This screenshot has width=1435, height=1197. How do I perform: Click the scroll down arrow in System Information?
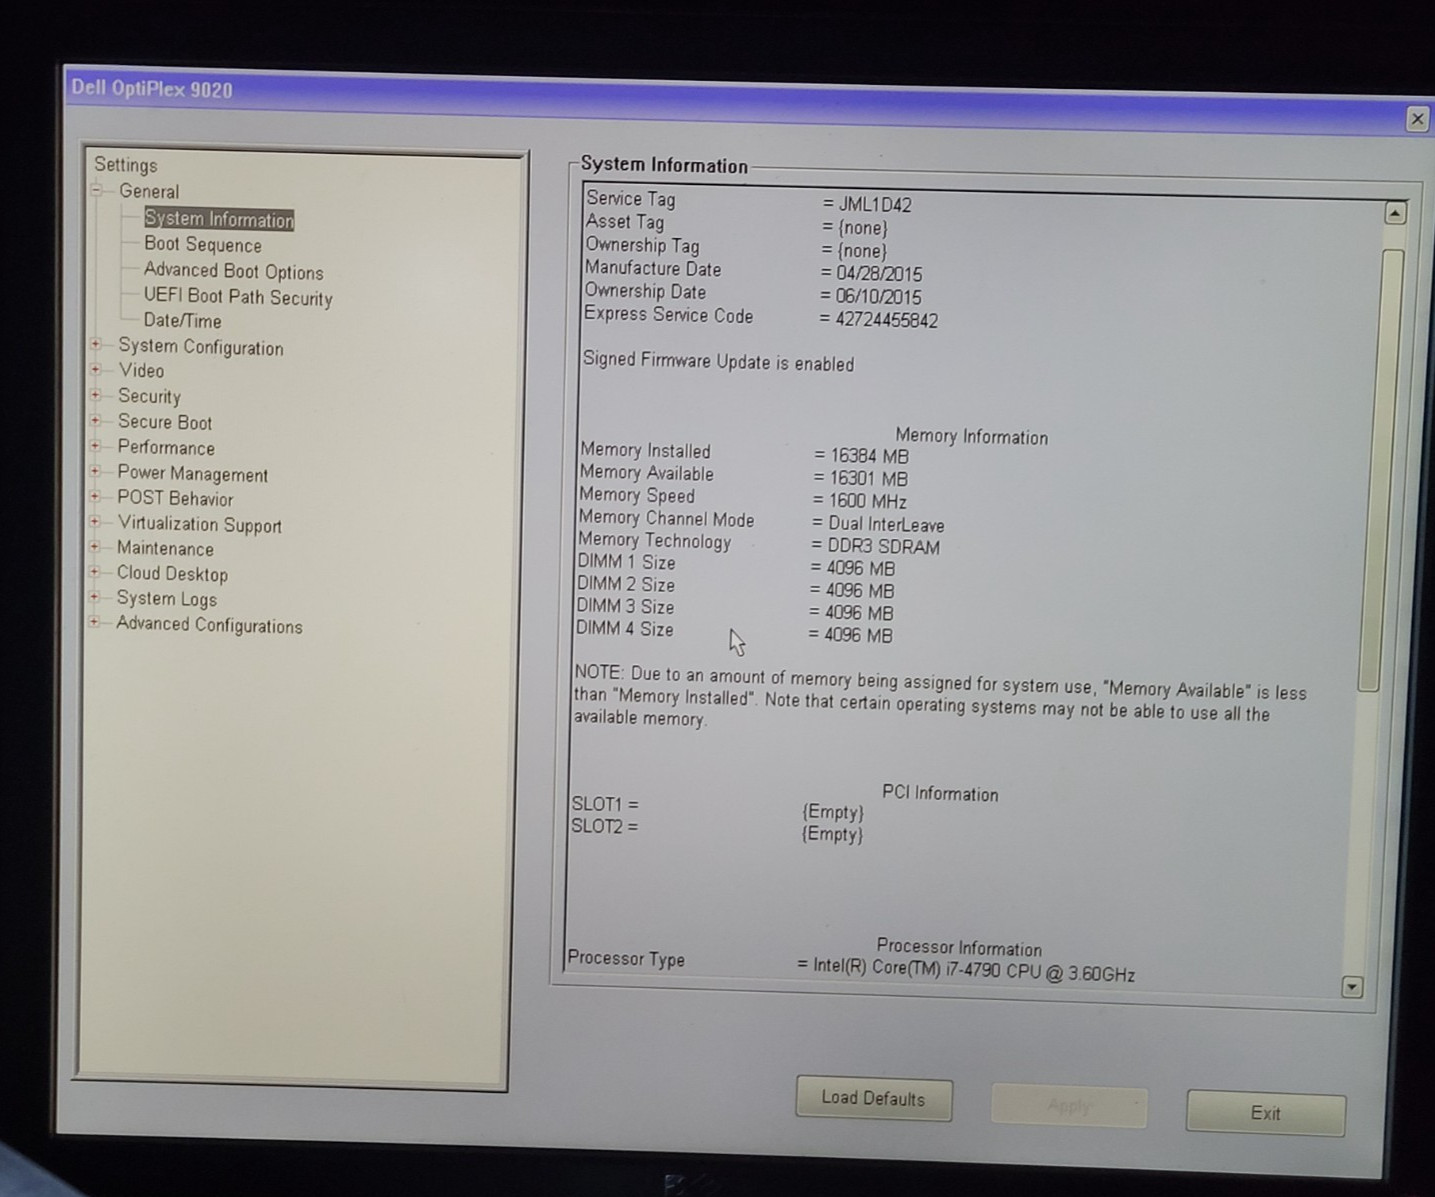tap(1352, 987)
